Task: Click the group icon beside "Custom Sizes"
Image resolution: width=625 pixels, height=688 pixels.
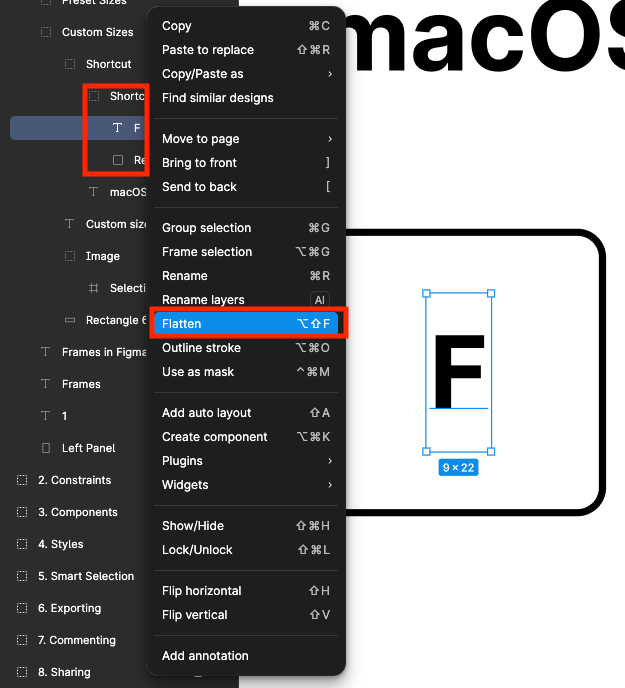Action: [46, 32]
